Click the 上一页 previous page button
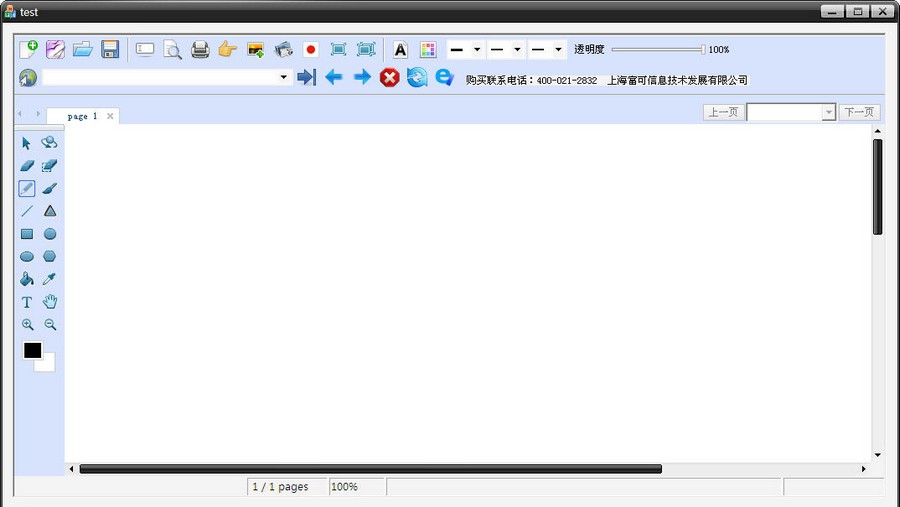Image resolution: width=900 pixels, height=507 pixels. [x=723, y=112]
